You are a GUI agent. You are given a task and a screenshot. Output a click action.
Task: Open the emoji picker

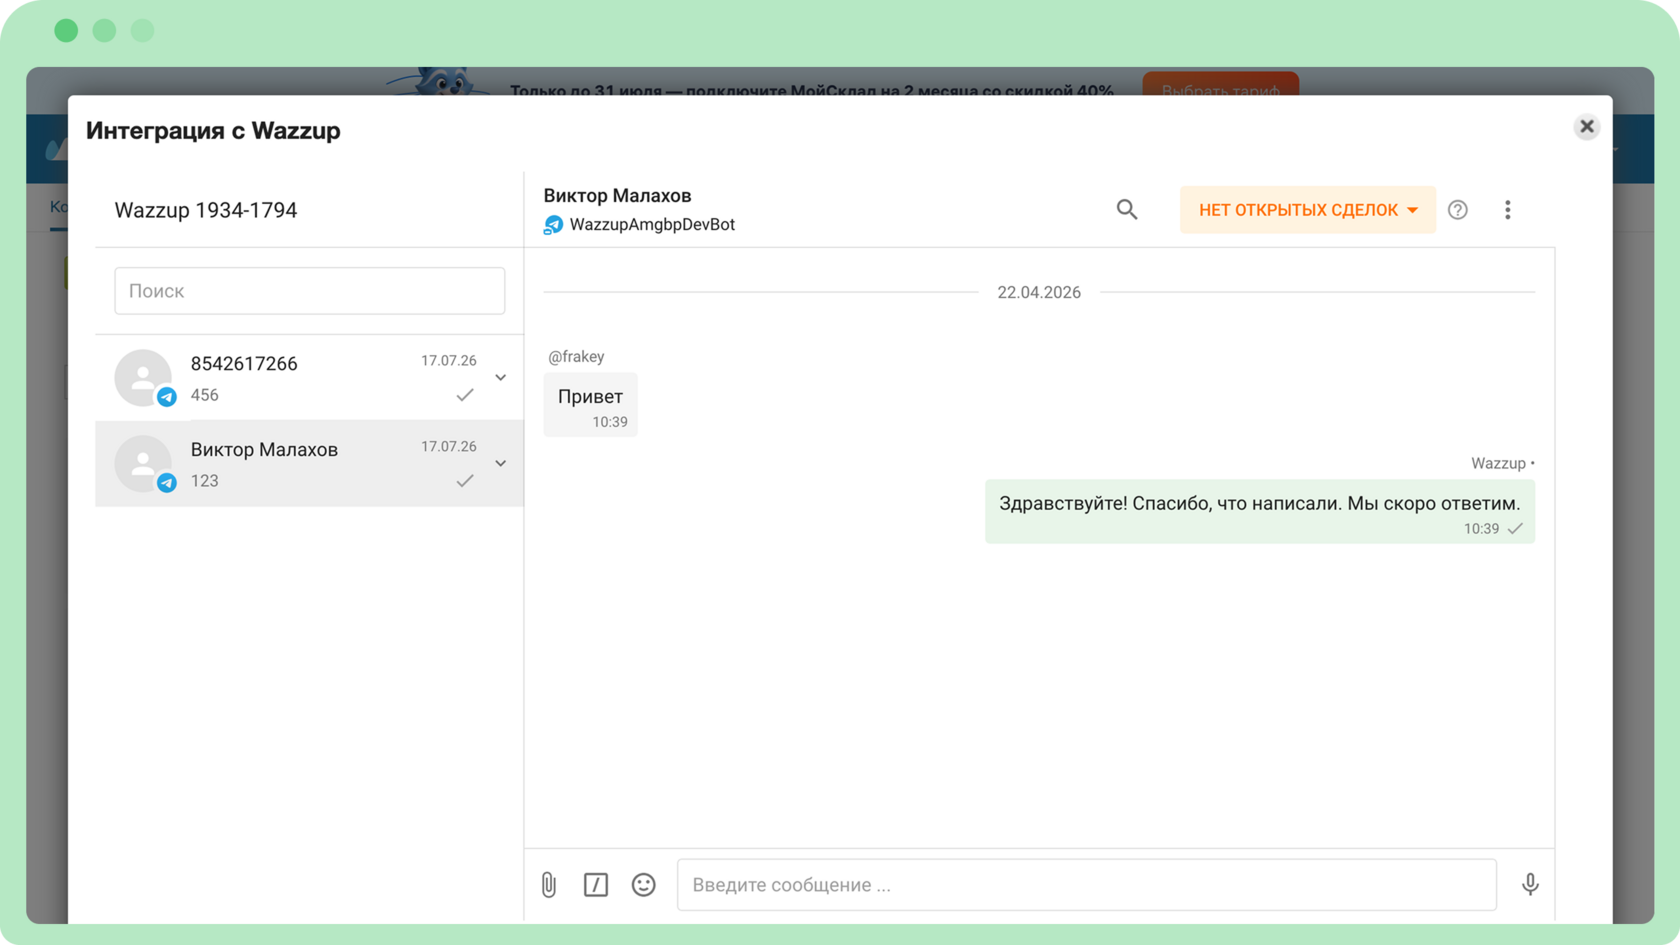coord(644,885)
